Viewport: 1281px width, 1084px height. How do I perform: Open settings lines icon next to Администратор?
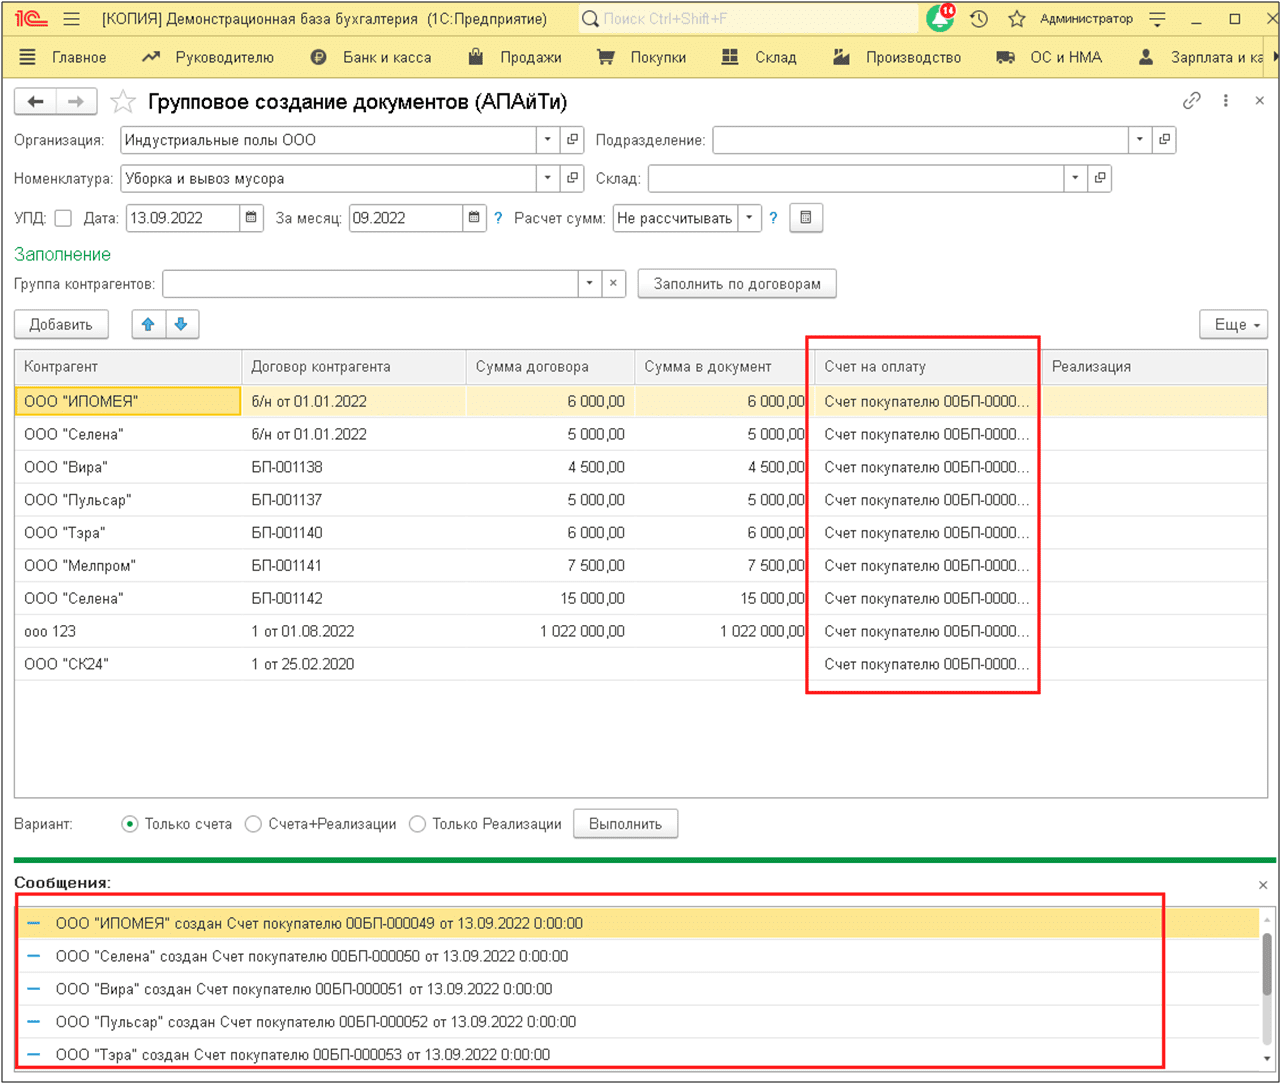pyautogui.click(x=1158, y=19)
